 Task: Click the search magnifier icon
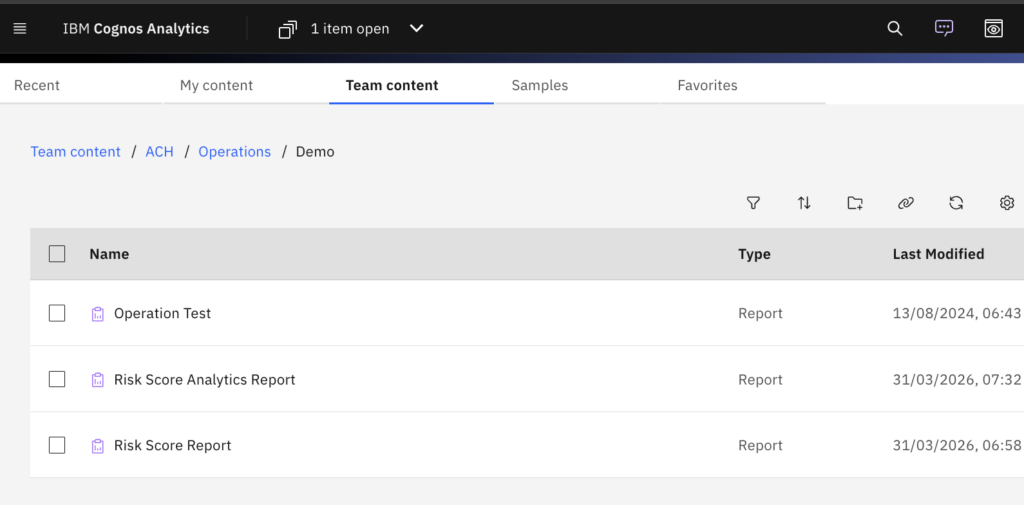tap(895, 29)
